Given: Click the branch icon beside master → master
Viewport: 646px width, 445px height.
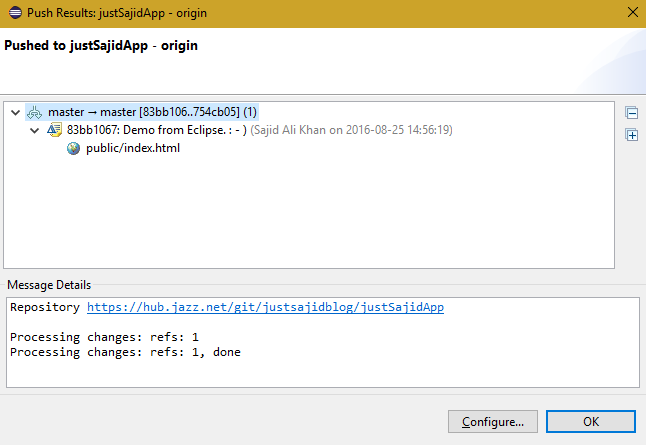Looking at the screenshot, I should 35,112.
